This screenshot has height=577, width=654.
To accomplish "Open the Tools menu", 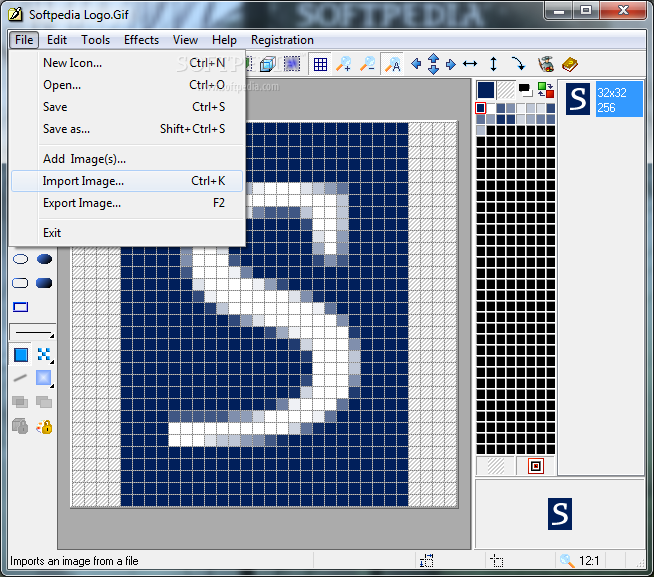I will [96, 40].
